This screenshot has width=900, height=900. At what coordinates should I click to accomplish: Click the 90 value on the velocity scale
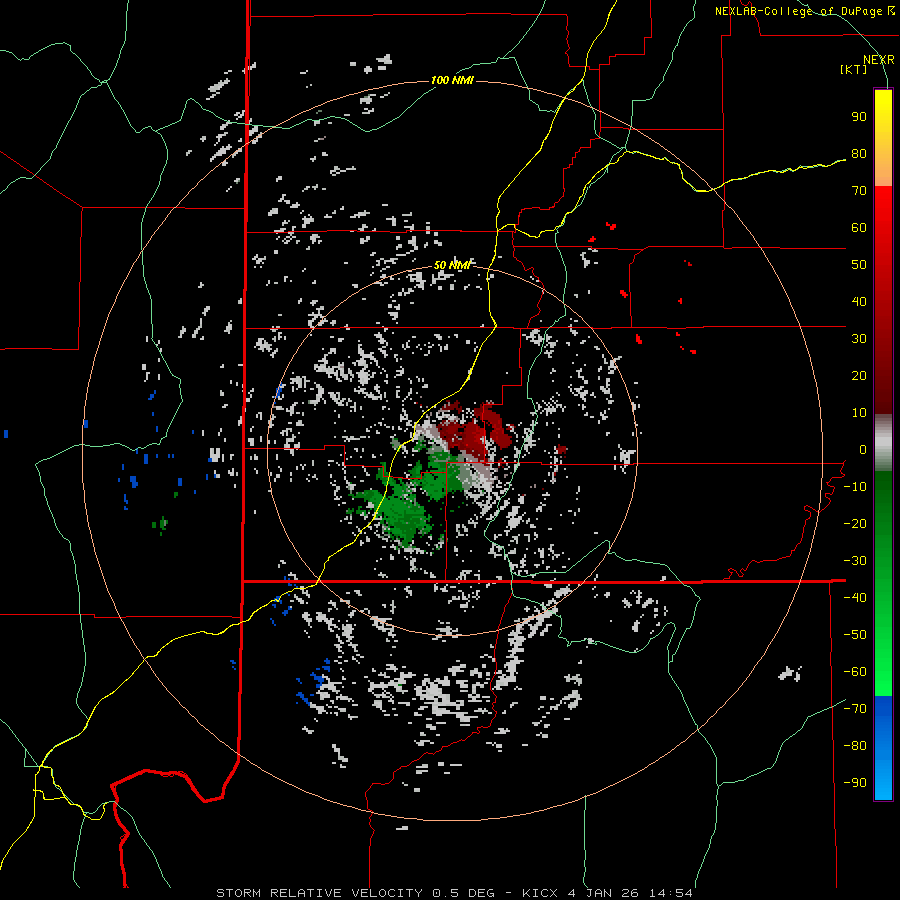pyautogui.click(x=859, y=117)
